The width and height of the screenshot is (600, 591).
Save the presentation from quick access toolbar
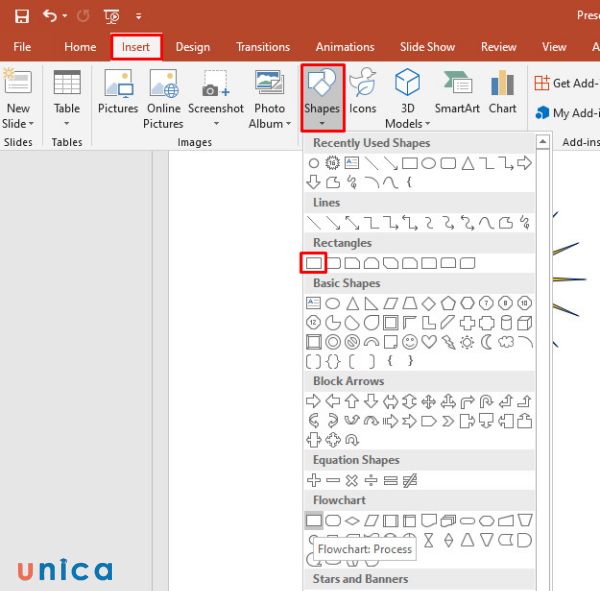click(x=21, y=16)
